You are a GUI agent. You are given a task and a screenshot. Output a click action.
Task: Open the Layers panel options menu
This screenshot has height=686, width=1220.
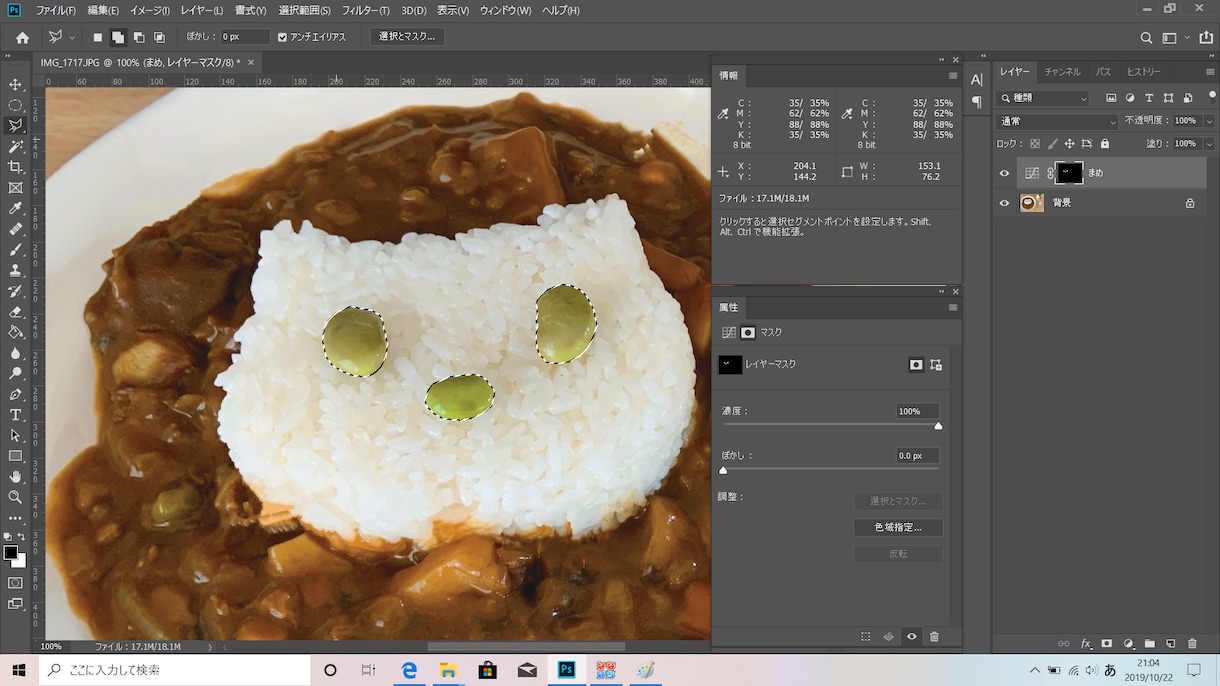pos(1209,72)
